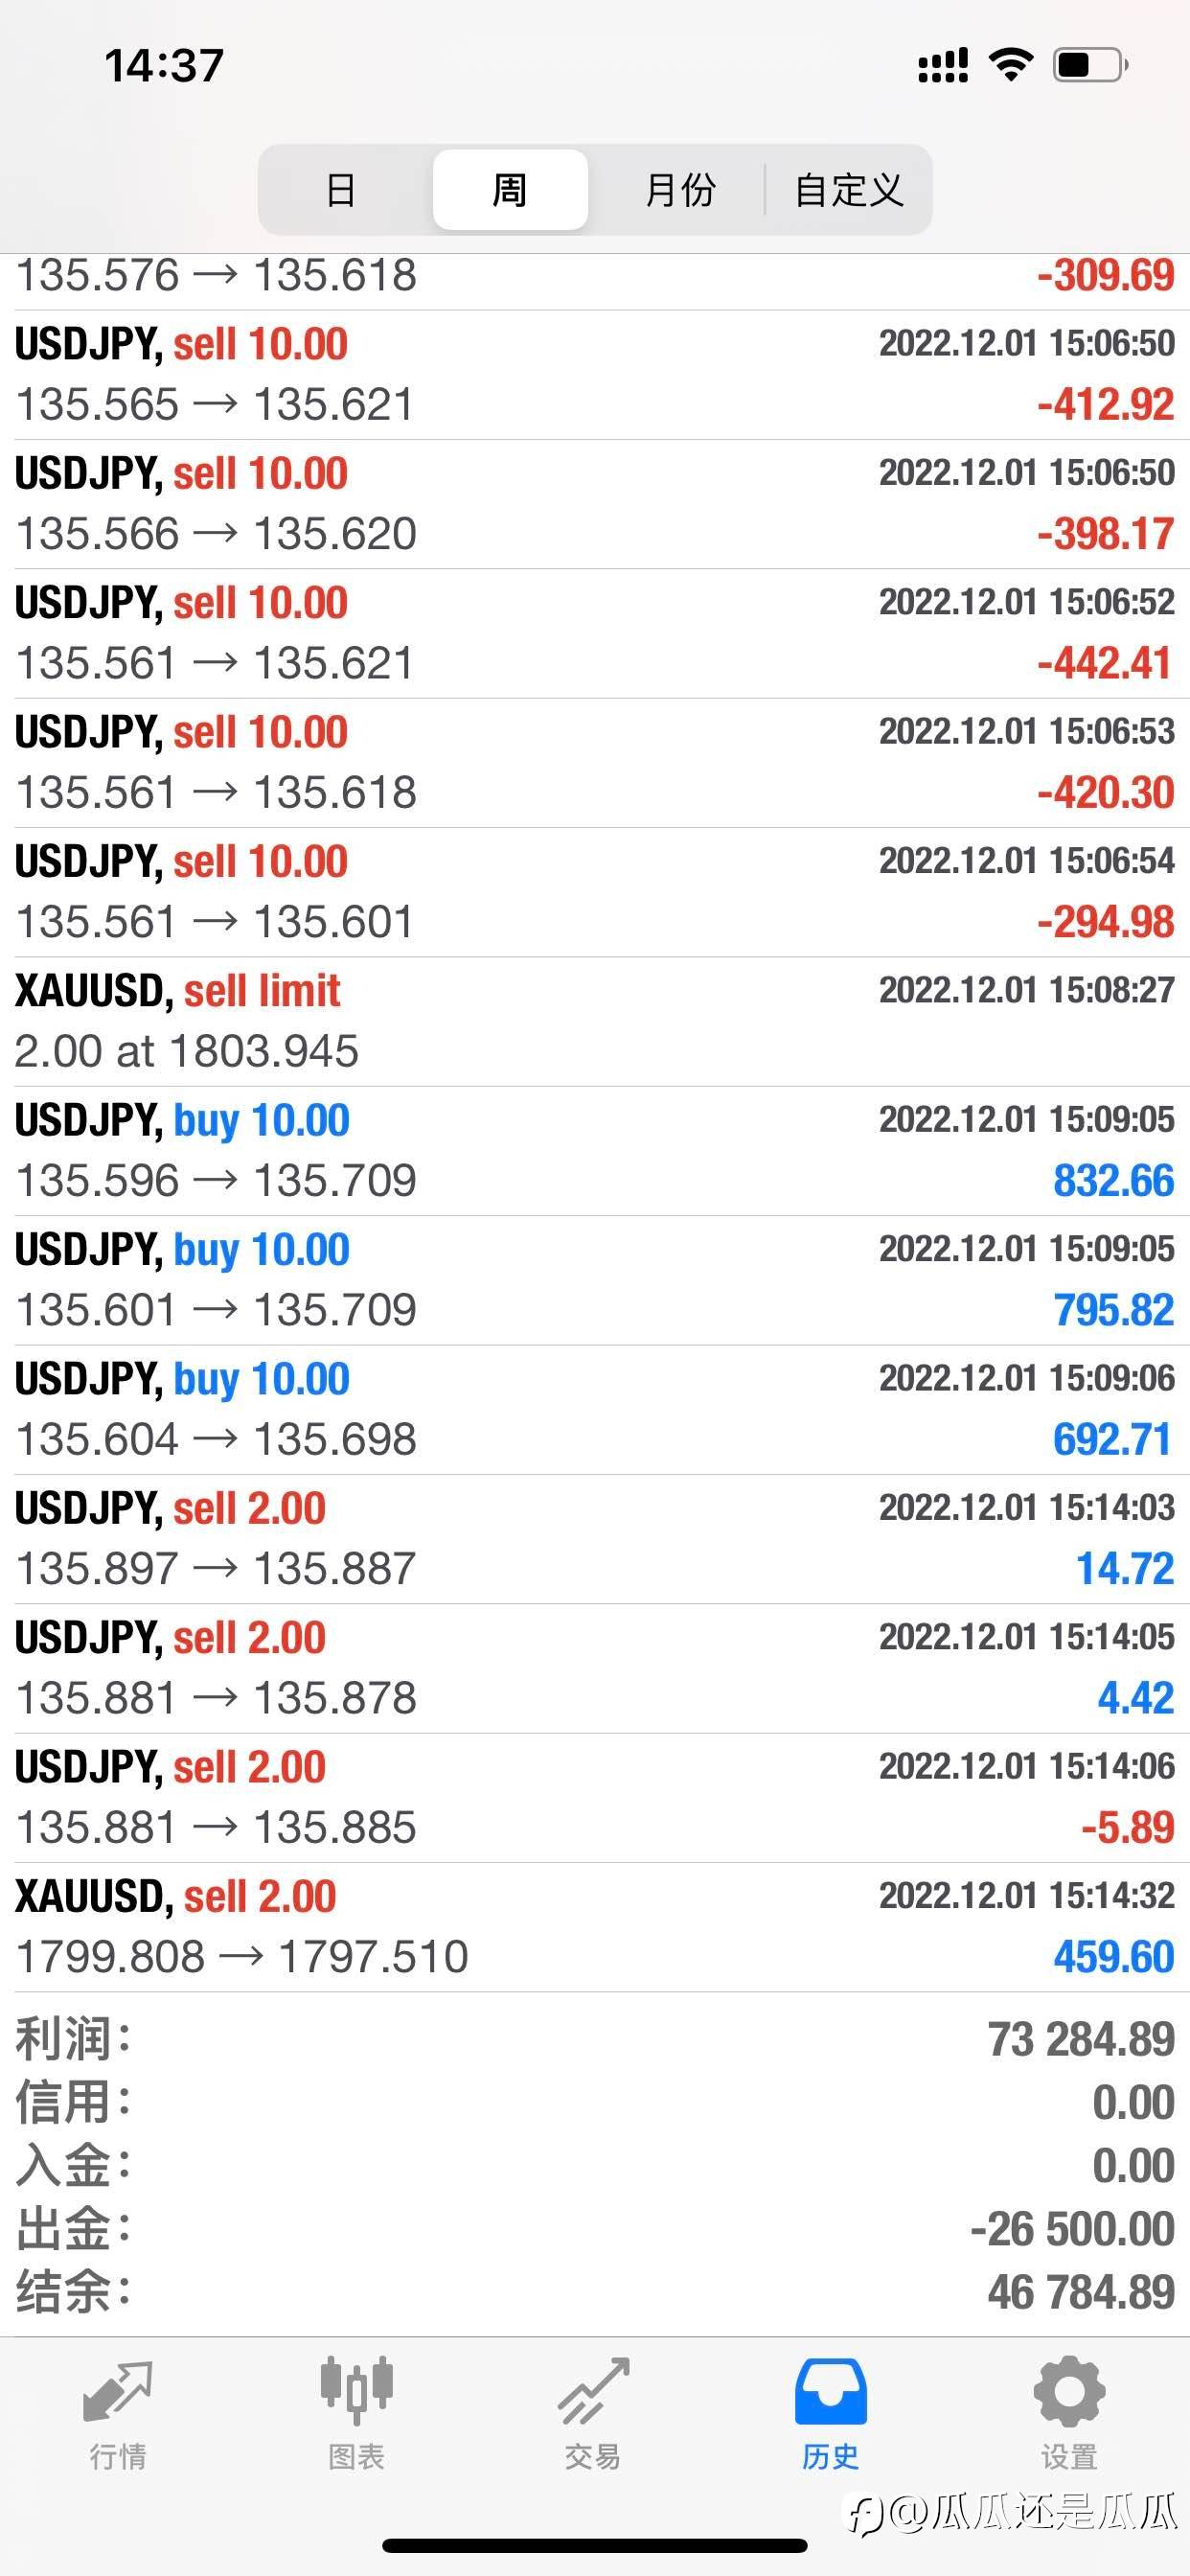Tap the 利润 profit total 73 284.89
The width and height of the screenshot is (1190, 2576).
tap(1080, 2039)
